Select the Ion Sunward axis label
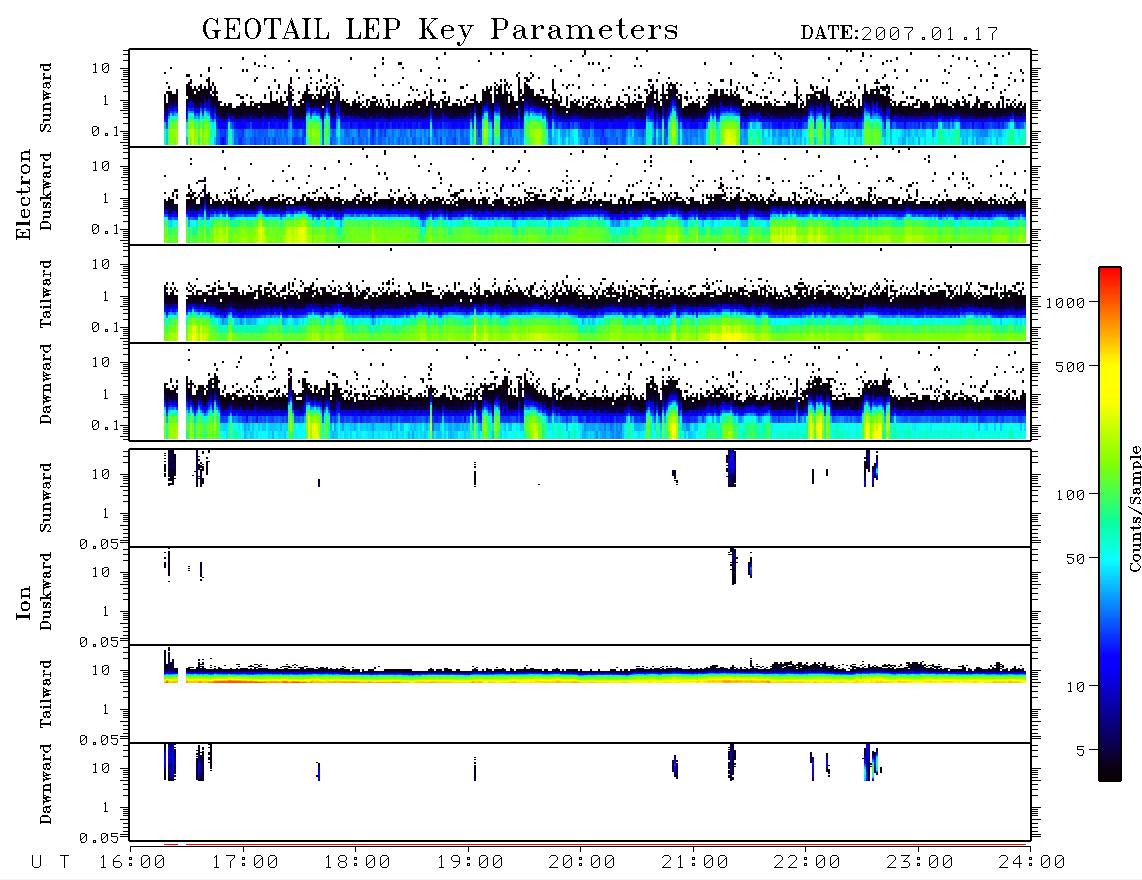This screenshot has height=880, width=1142. (45, 498)
